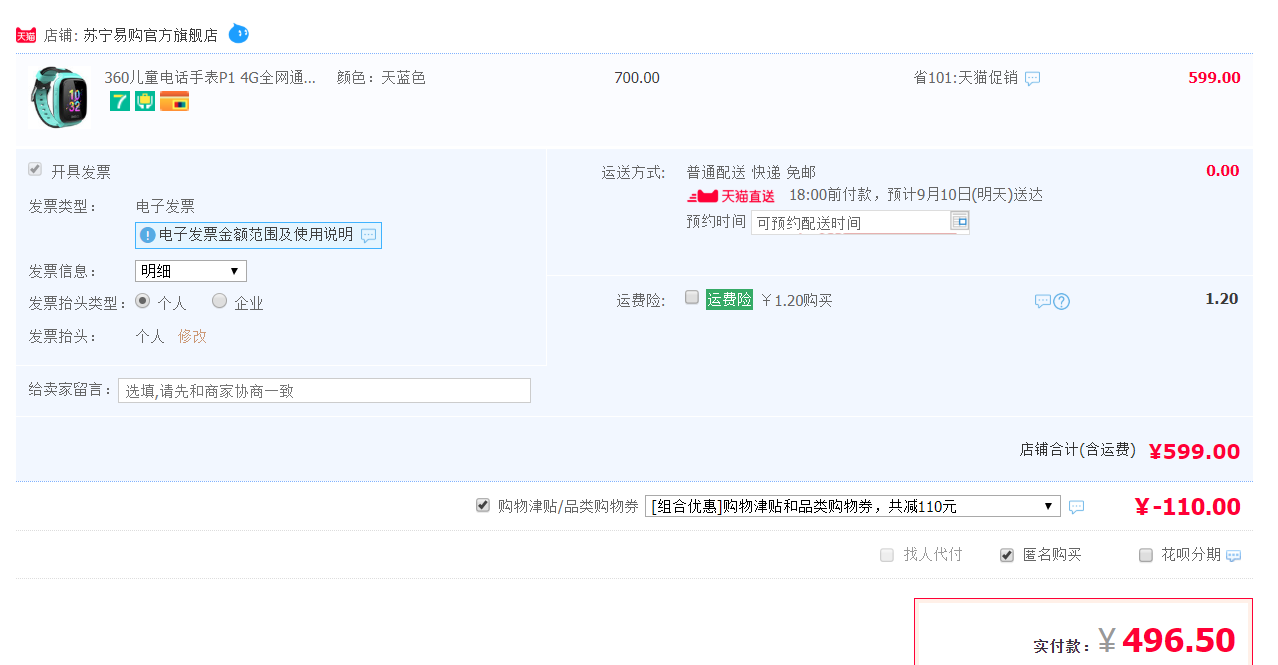Click the 店铺合计(含运费) label

click(x=1078, y=450)
